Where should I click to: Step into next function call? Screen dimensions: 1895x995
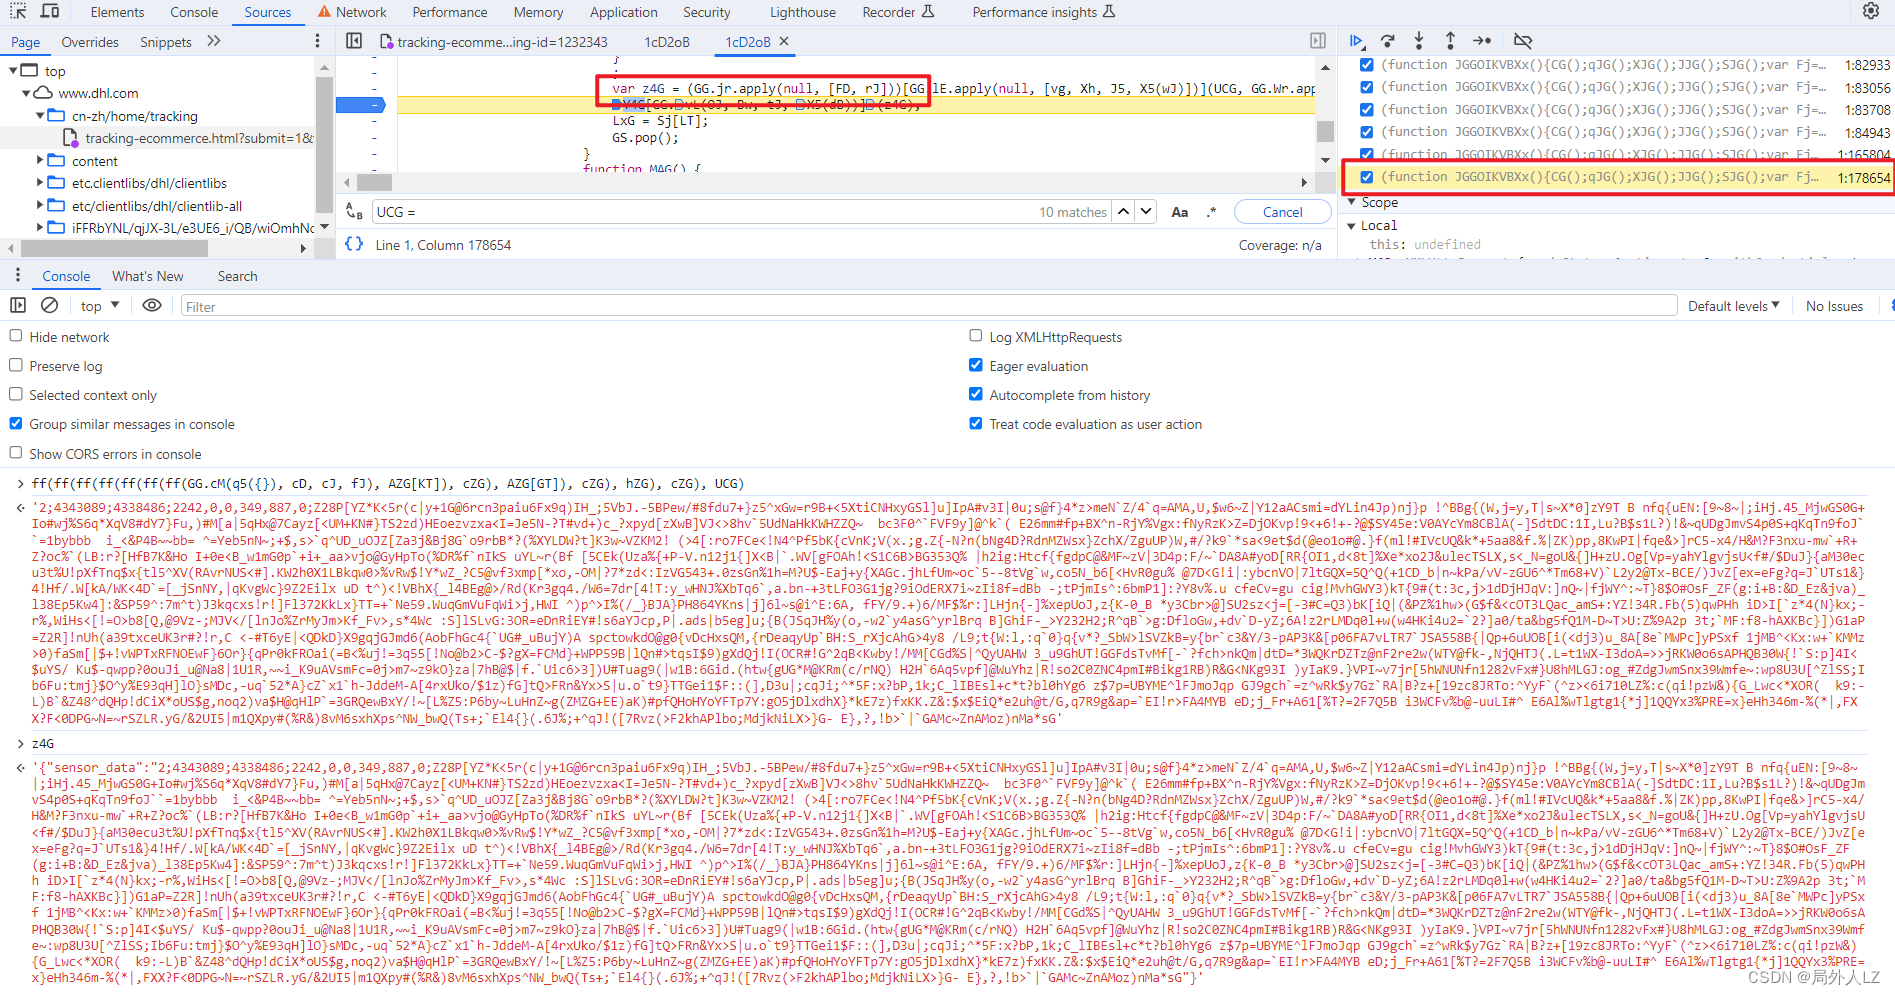(1419, 41)
